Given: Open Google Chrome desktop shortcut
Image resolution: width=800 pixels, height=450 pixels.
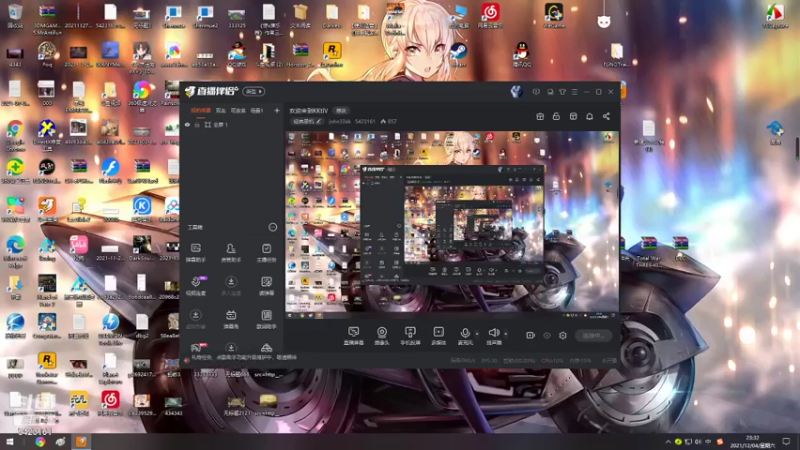Looking at the screenshot, I should 15,135.
